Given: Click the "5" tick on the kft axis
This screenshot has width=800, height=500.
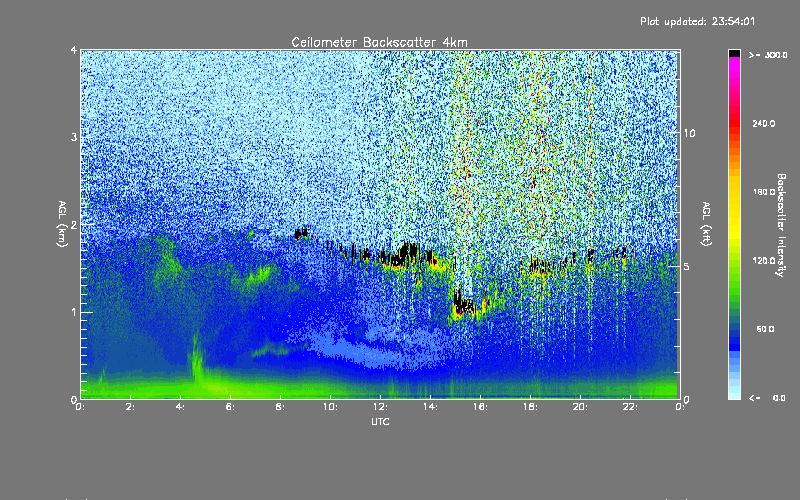Looking at the screenshot, I should 687,266.
